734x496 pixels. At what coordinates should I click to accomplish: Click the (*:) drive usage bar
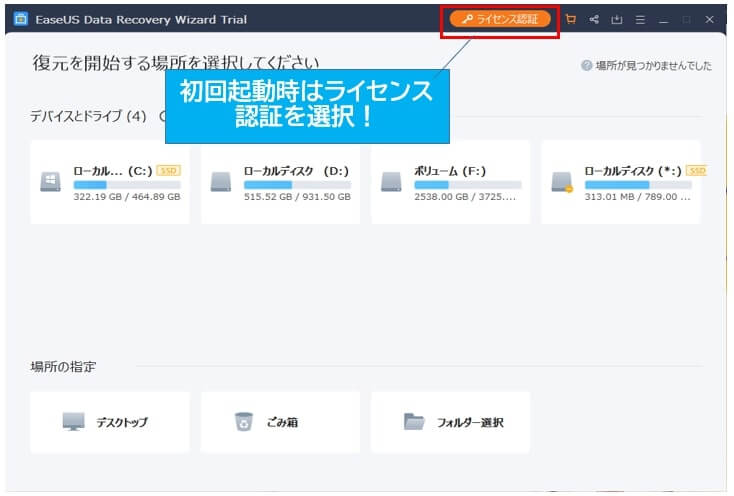(638, 185)
